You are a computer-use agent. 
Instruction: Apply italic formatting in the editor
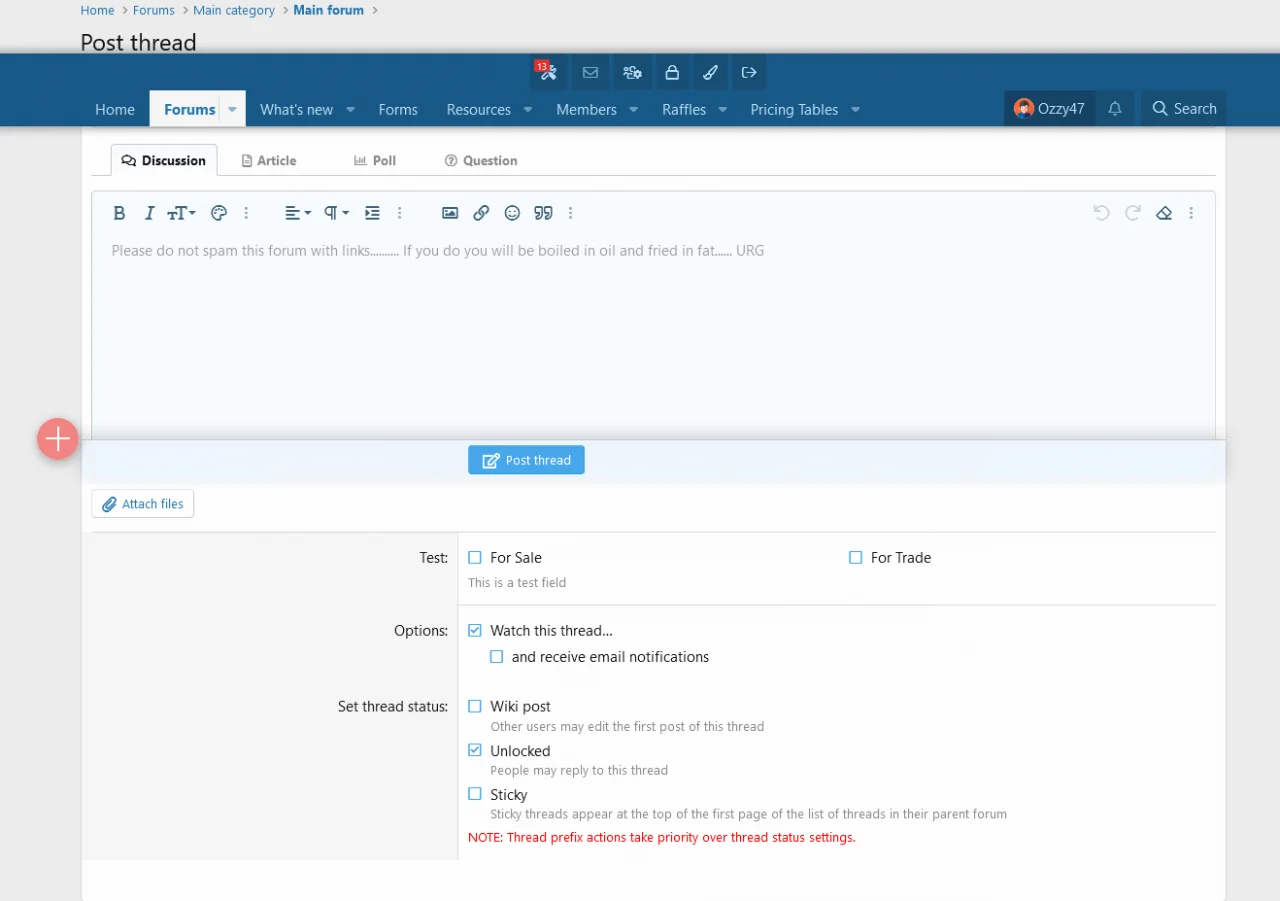[x=150, y=213]
